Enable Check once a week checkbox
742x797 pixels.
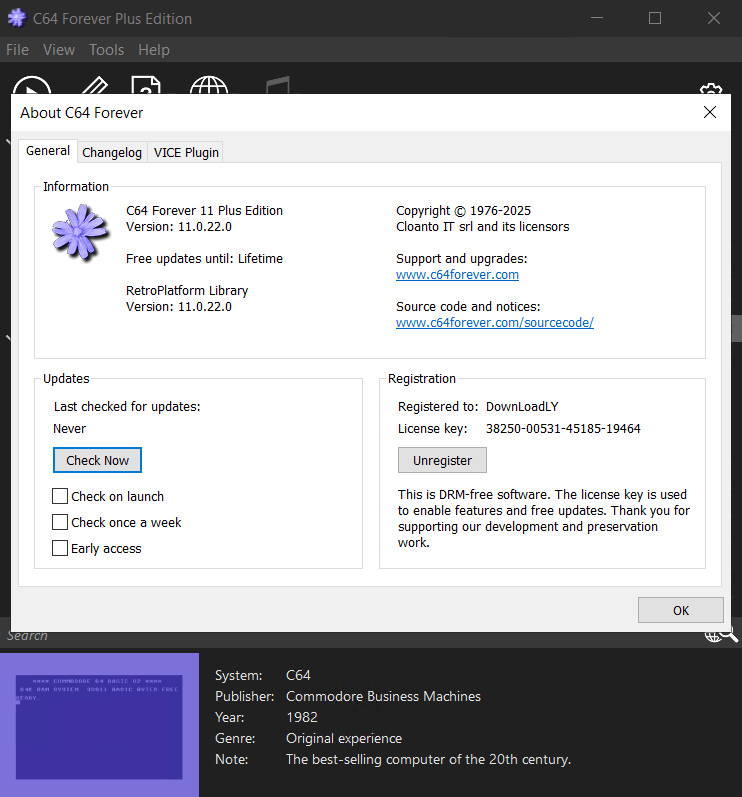coord(60,522)
